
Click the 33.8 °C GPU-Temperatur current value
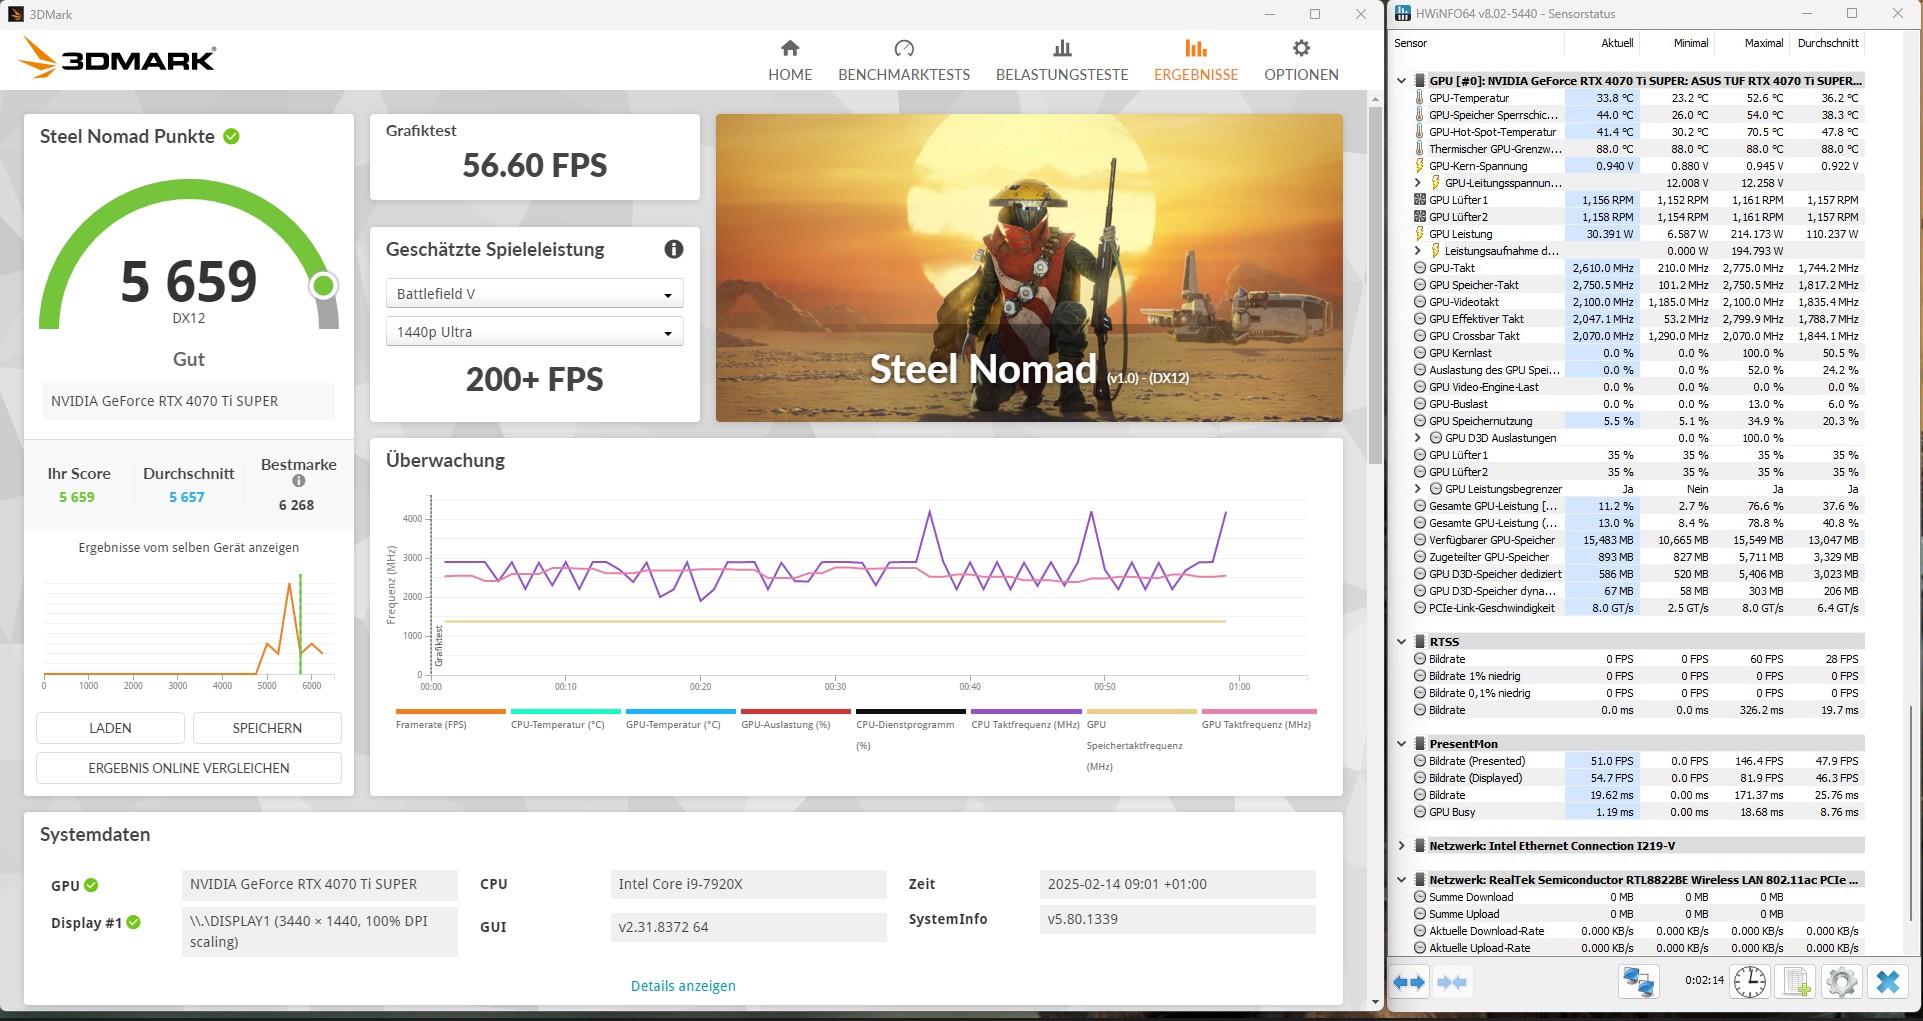(1602, 98)
